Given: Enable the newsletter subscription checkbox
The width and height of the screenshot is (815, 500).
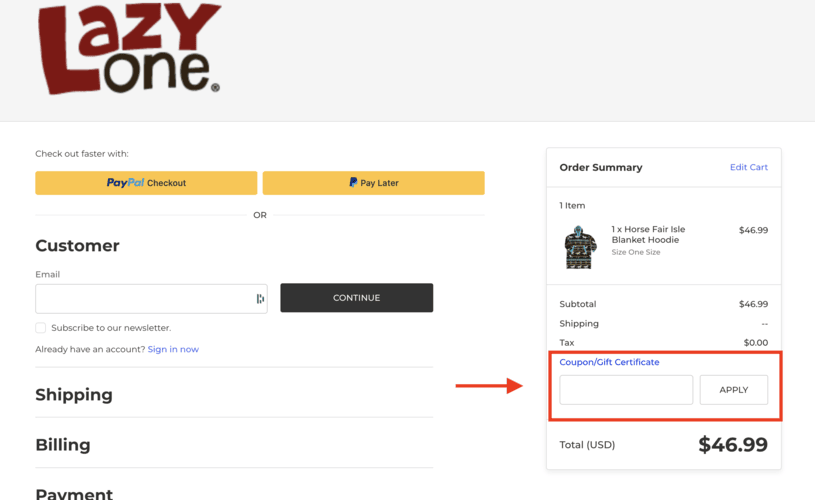Looking at the screenshot, I should click(x=41, y=328).
